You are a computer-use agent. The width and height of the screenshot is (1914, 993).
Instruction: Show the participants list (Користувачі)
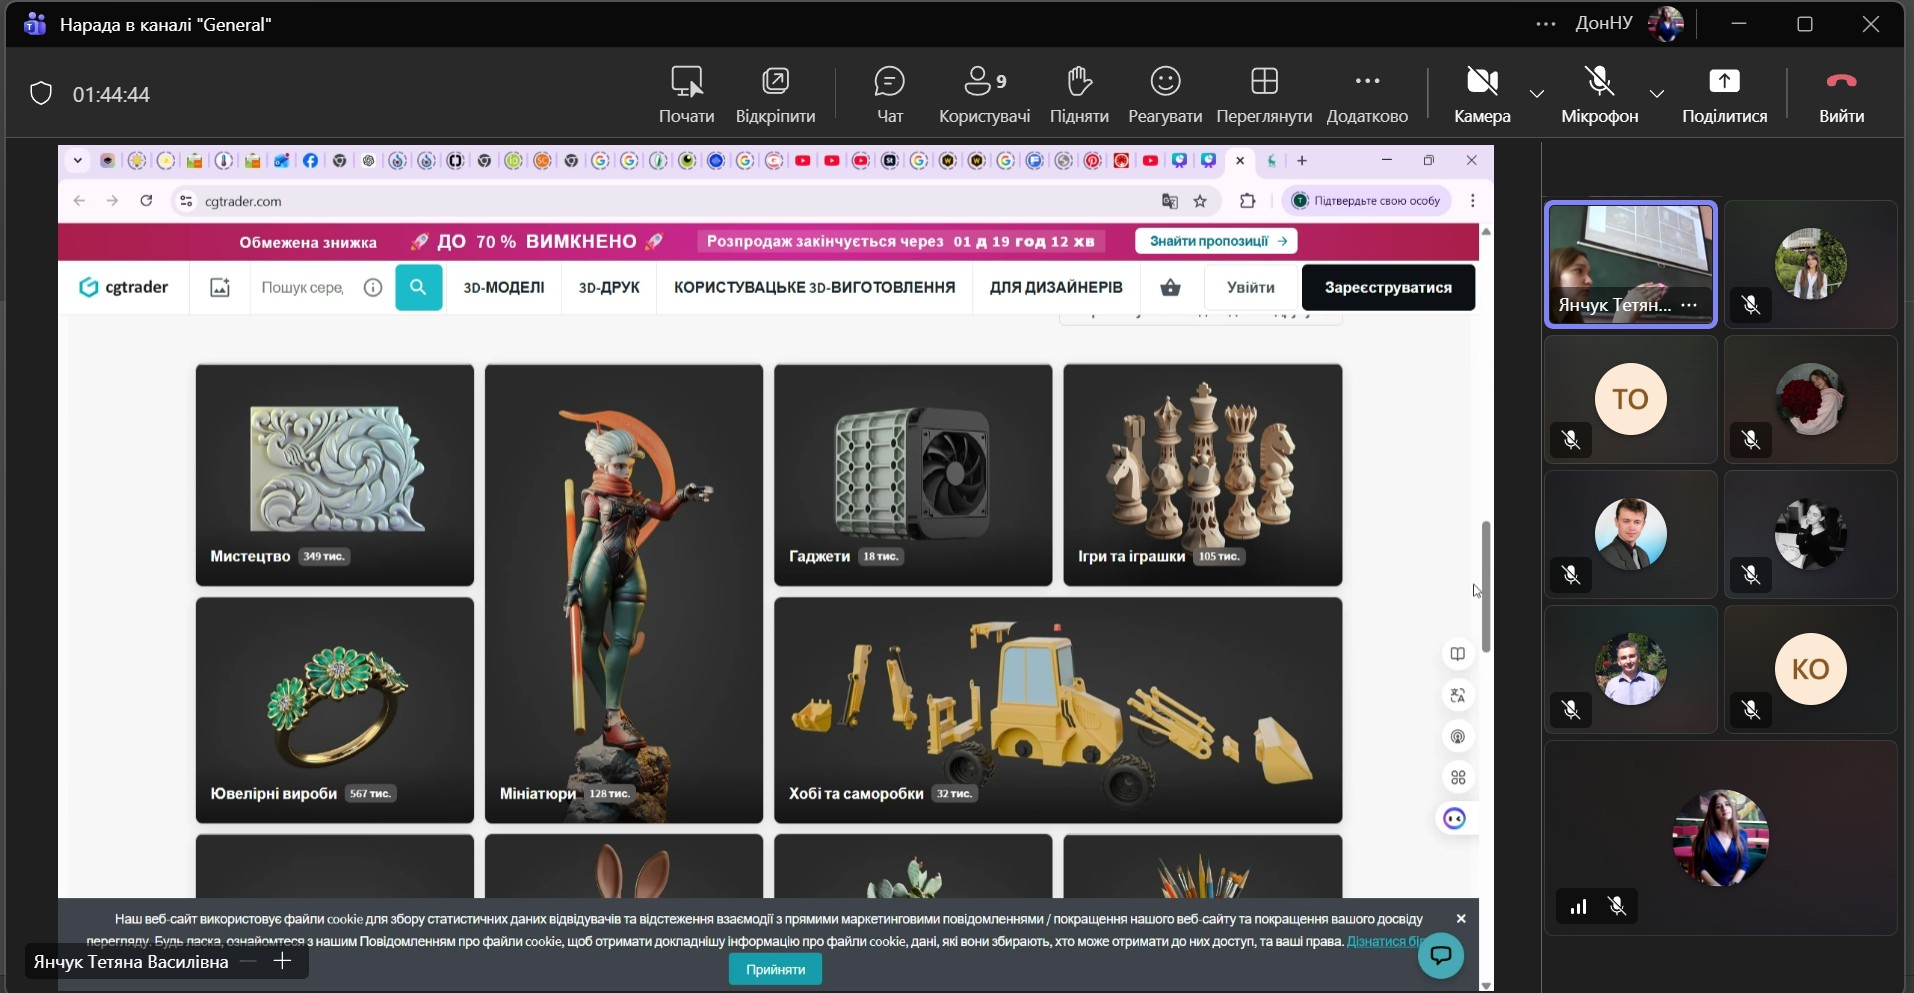984,95
